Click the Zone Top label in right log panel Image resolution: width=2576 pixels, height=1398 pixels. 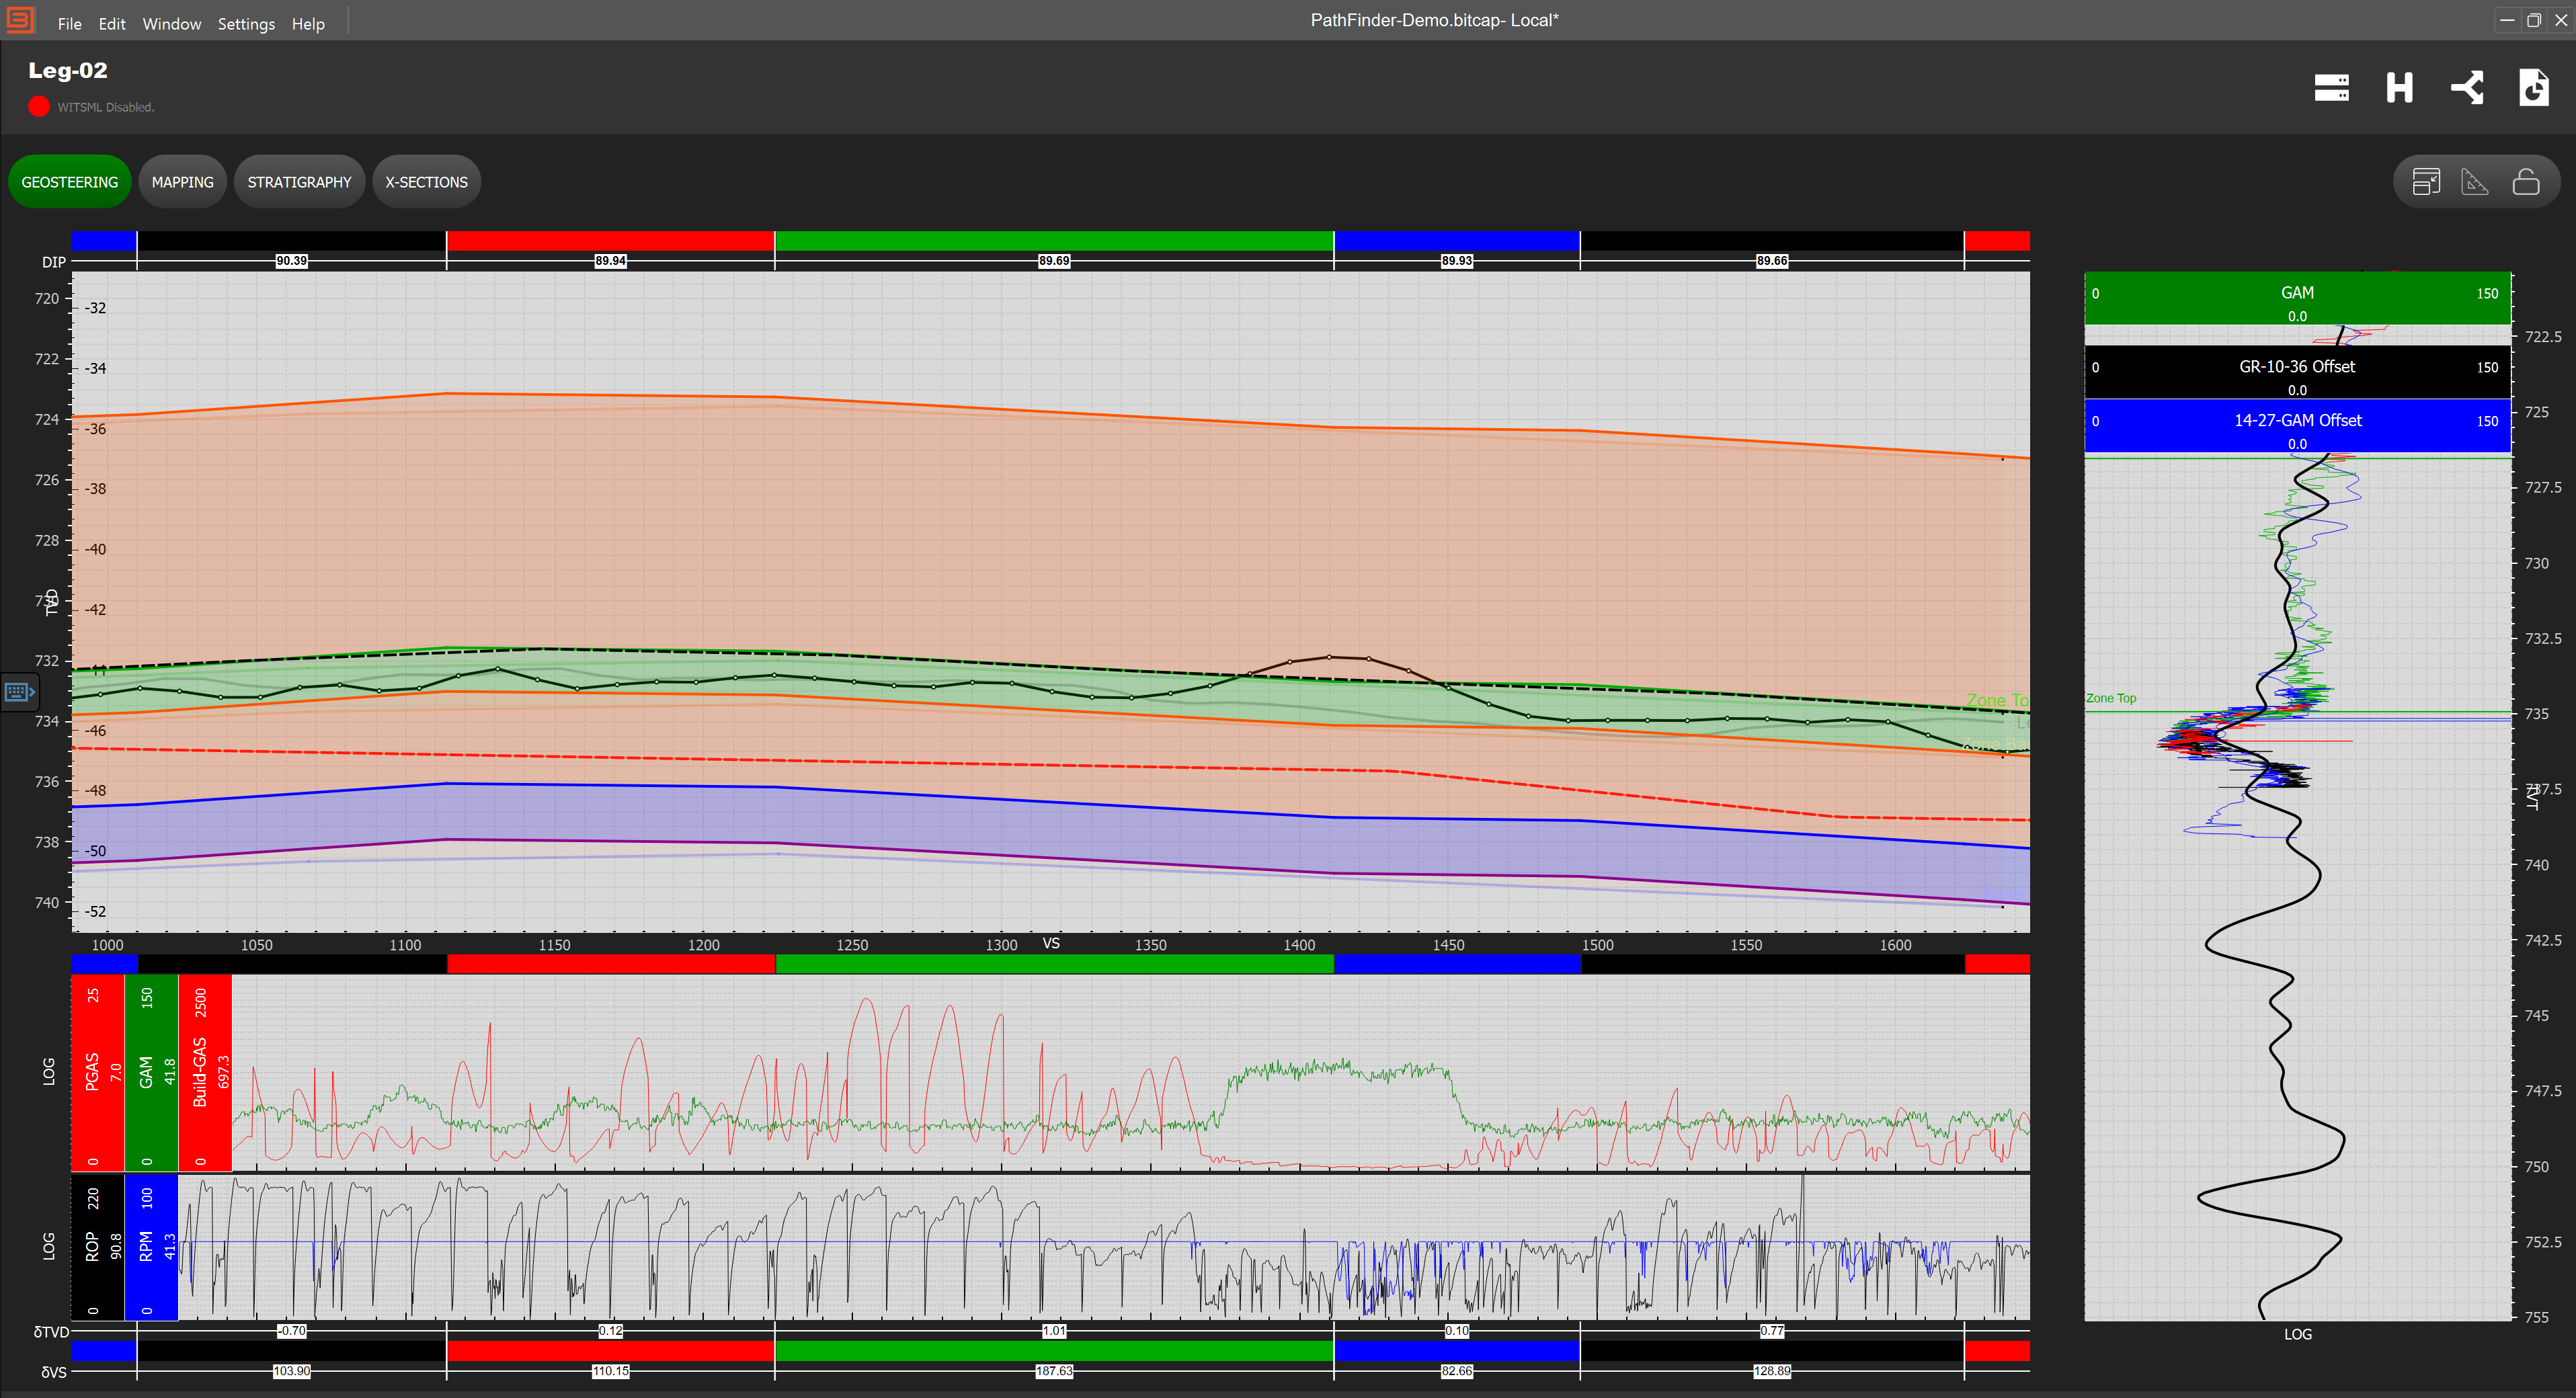point(2111,698)
